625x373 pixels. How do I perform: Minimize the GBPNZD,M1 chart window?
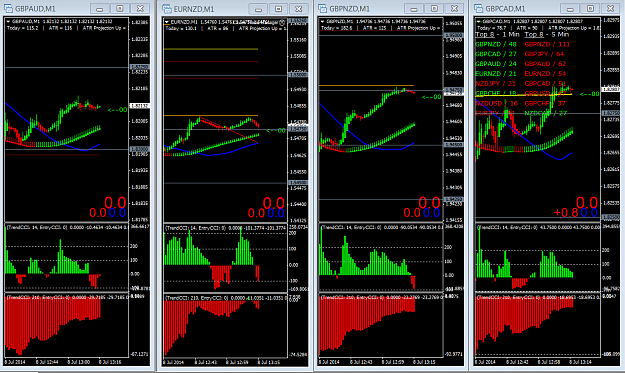[x=414, y=8]
